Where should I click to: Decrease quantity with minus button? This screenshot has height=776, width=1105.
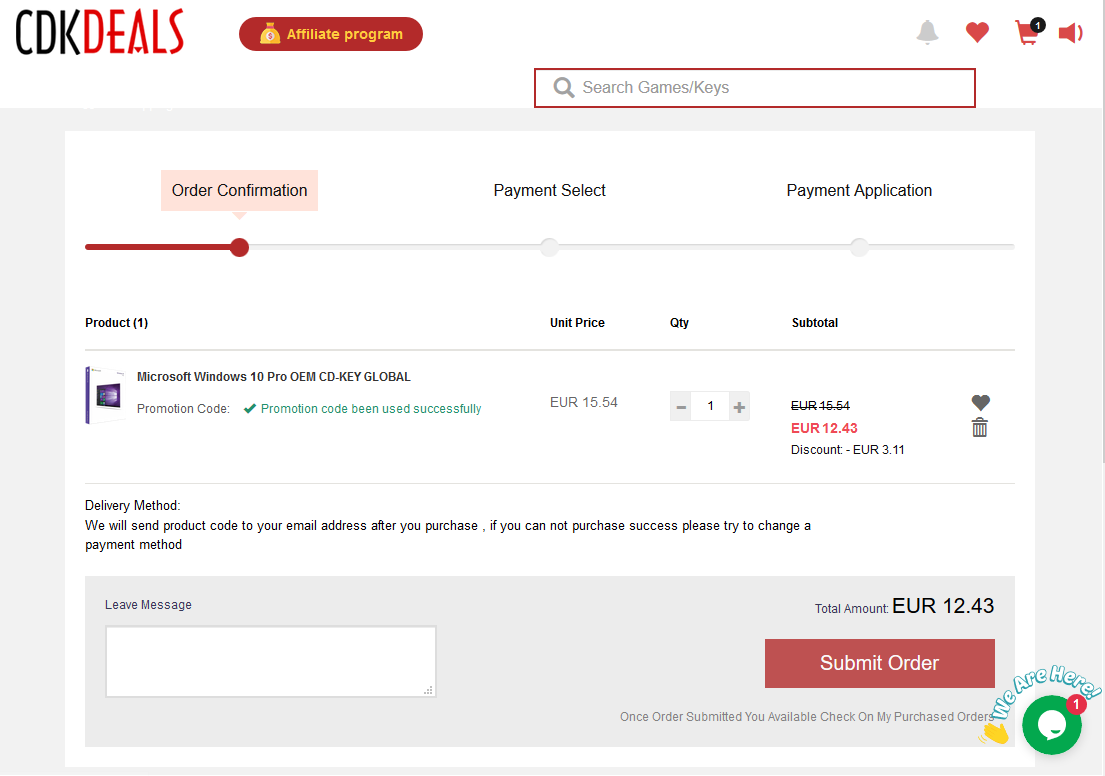tap(681, 407)
